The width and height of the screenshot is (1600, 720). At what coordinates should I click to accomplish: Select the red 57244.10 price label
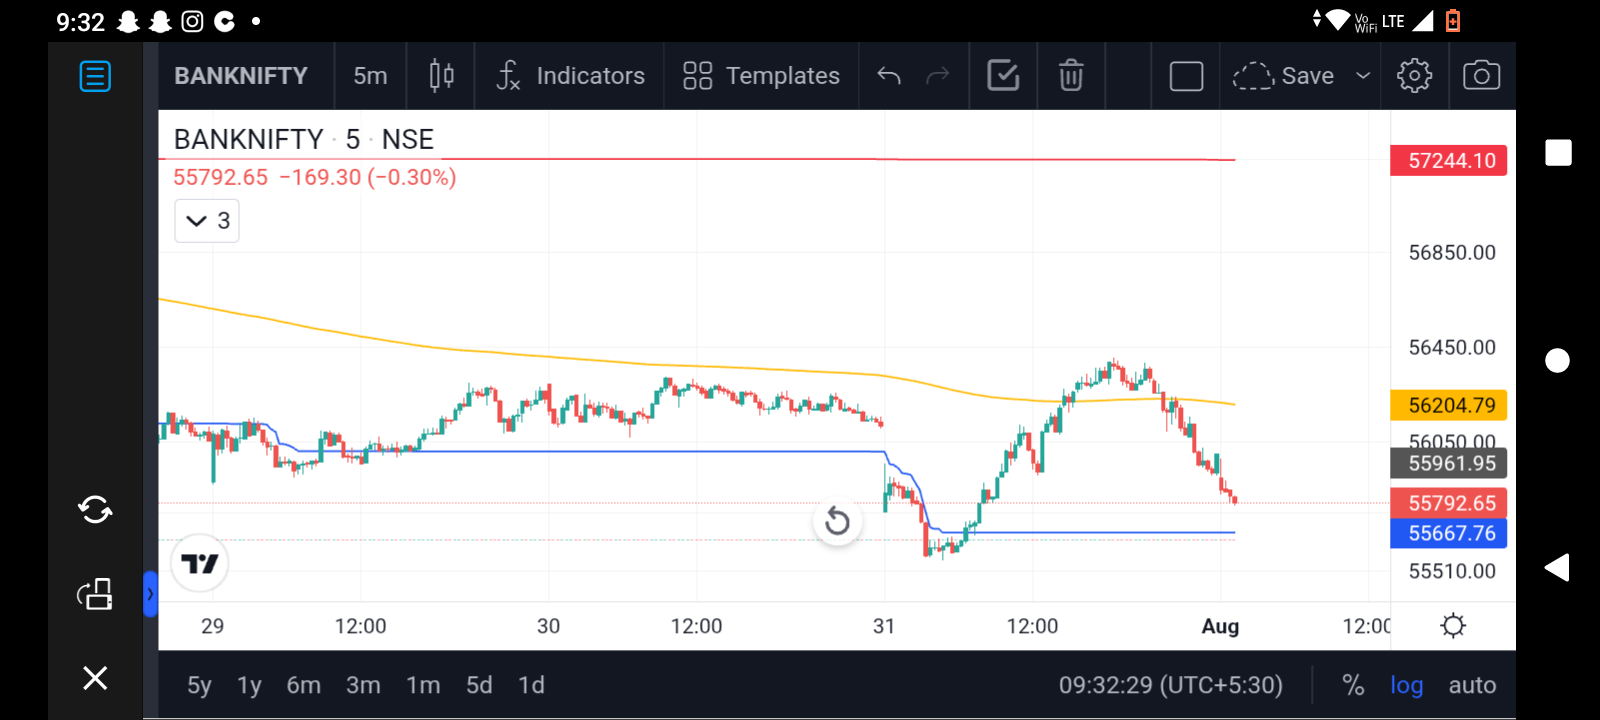coord(1449,161)
